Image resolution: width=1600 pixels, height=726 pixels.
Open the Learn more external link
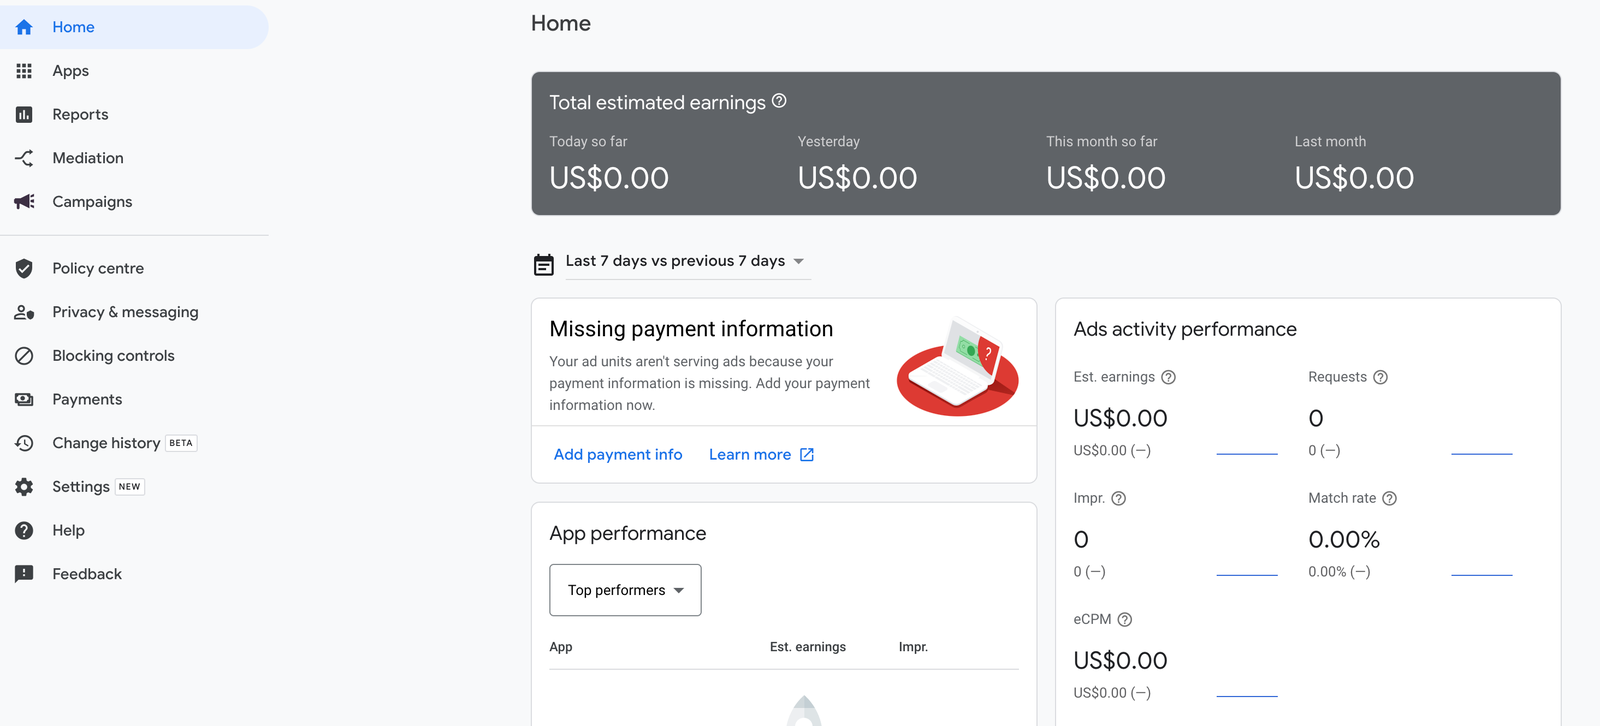761,454
